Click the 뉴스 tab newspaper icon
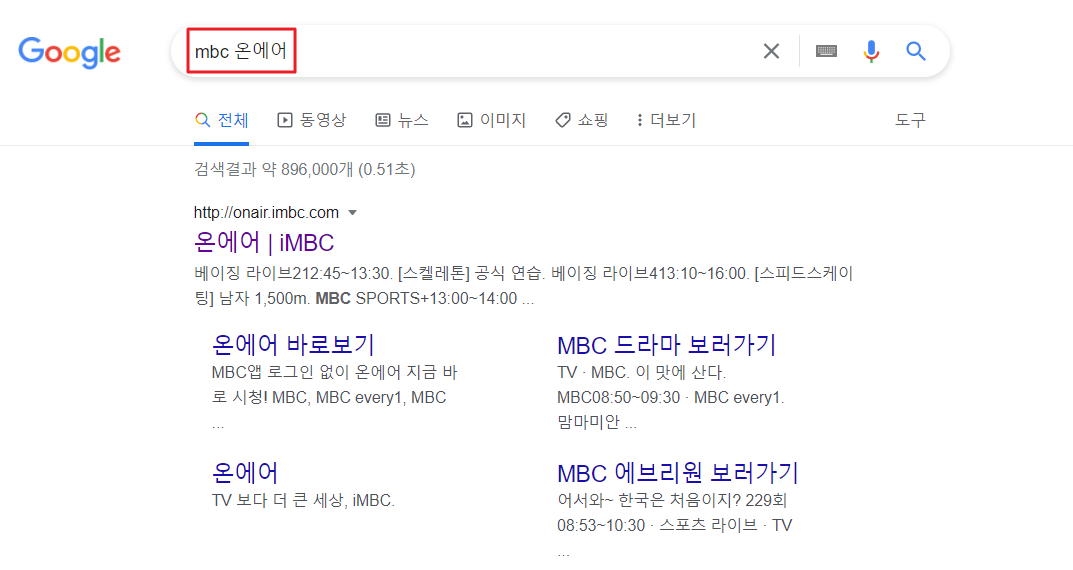The image size is (1073, 570). (383, 120)
